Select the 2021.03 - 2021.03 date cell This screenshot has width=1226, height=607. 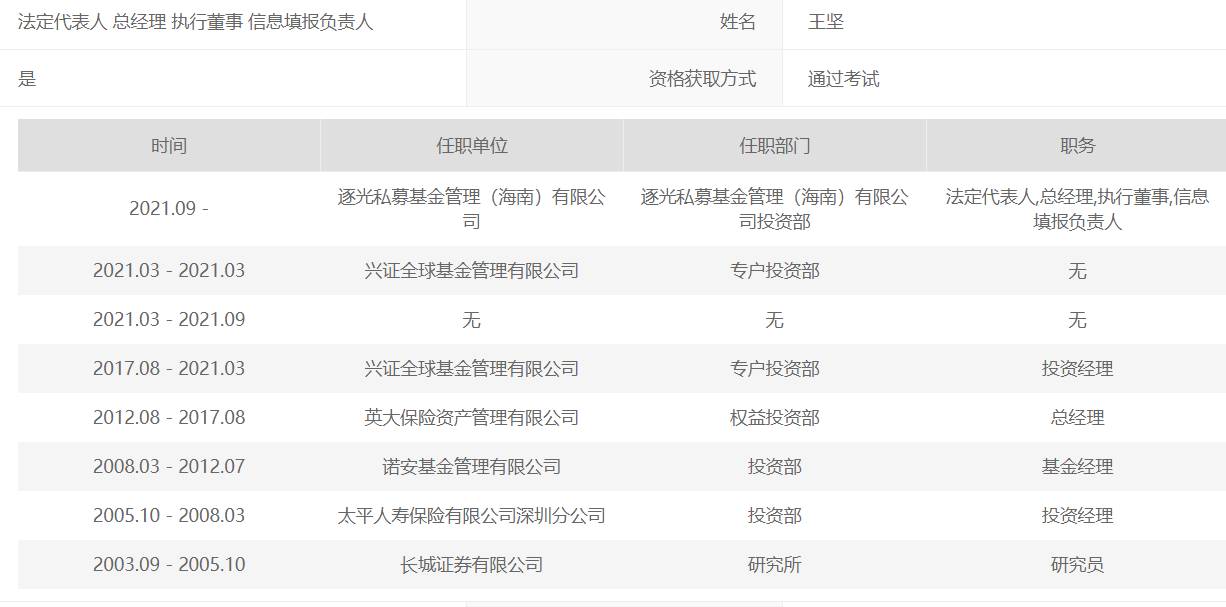(x=169, y=271)
